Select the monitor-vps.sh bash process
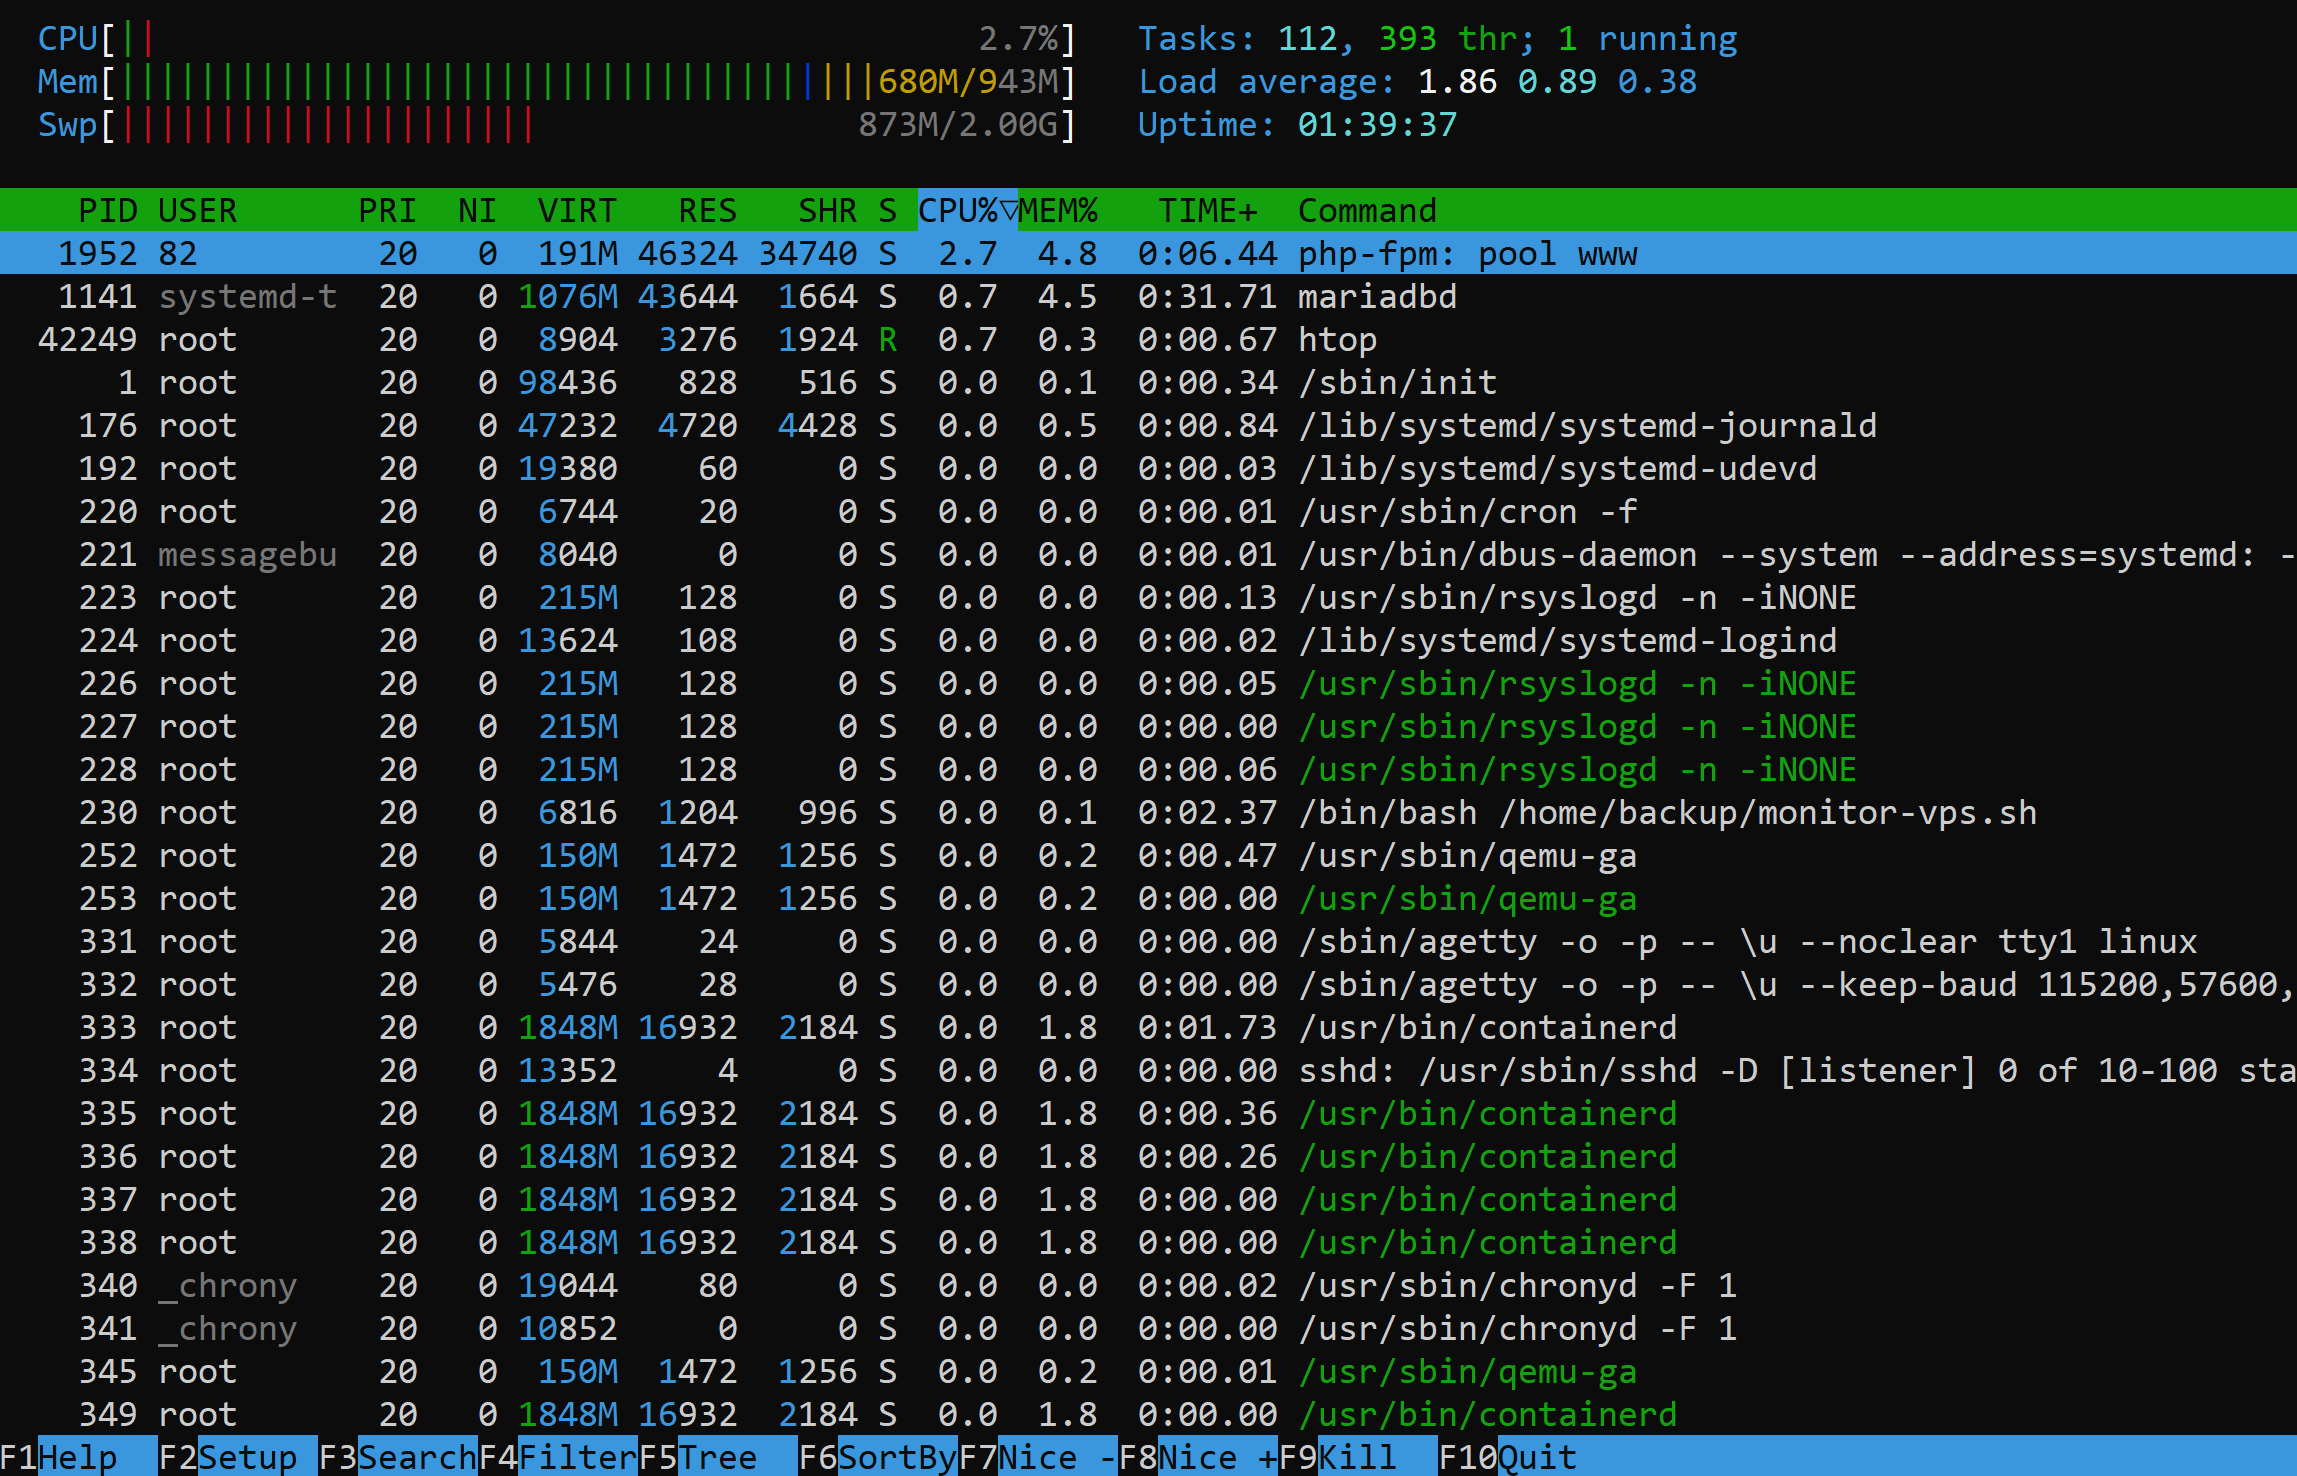2297x1476 pixels. tap(1148, 812)
